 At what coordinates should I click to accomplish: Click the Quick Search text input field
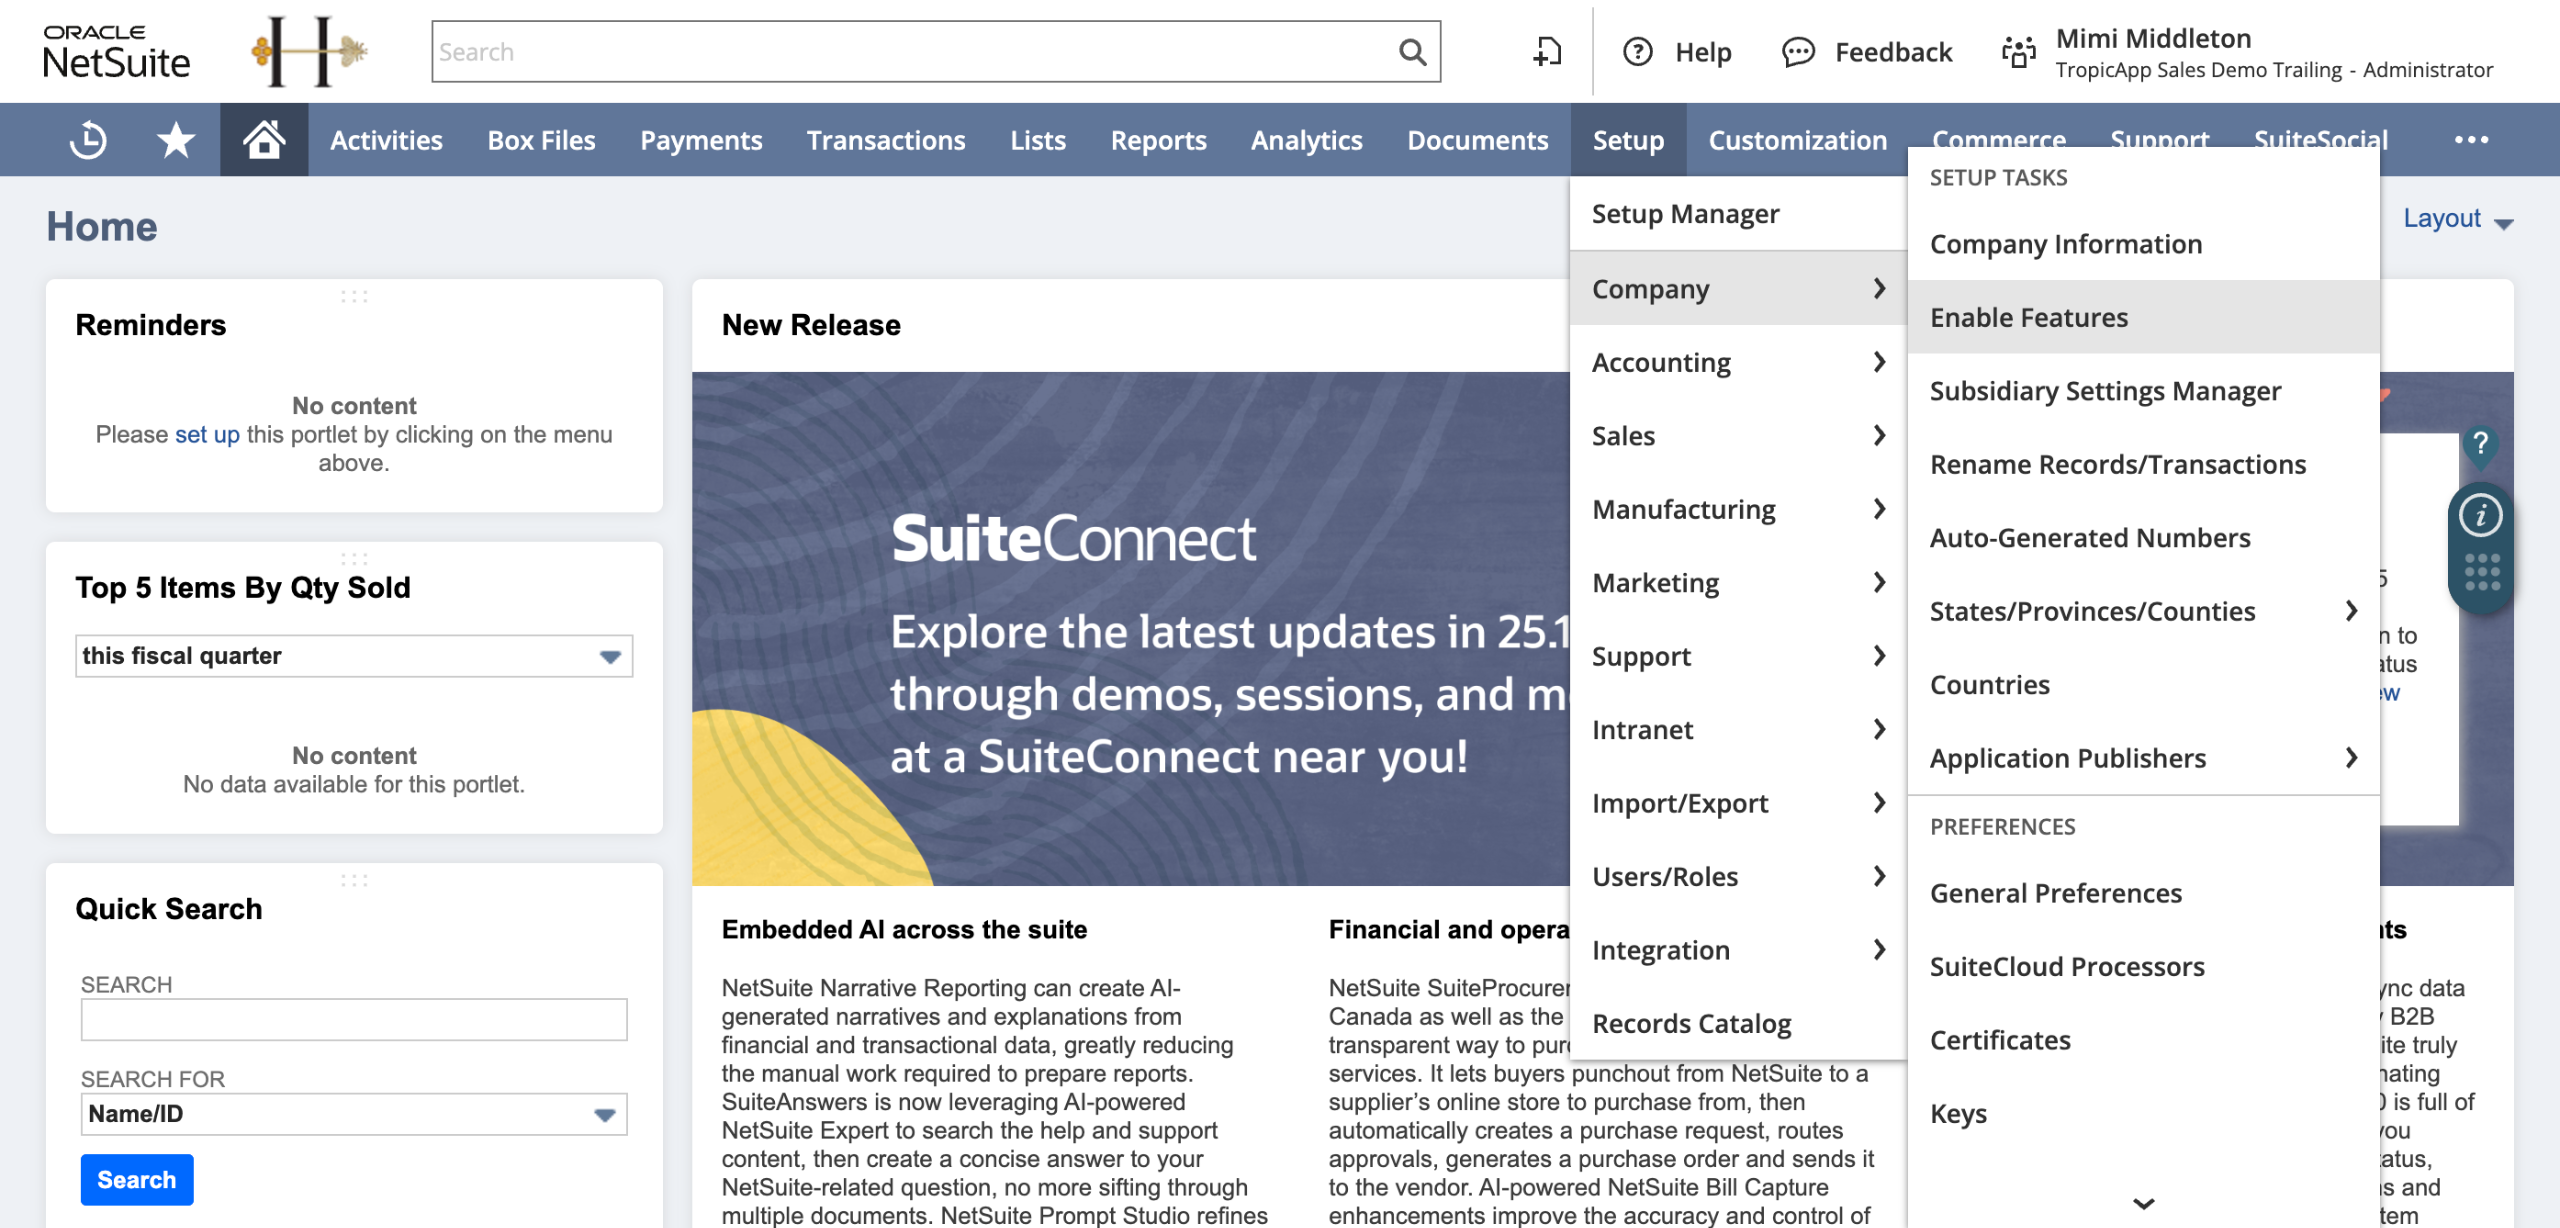tap(354, 1020)
